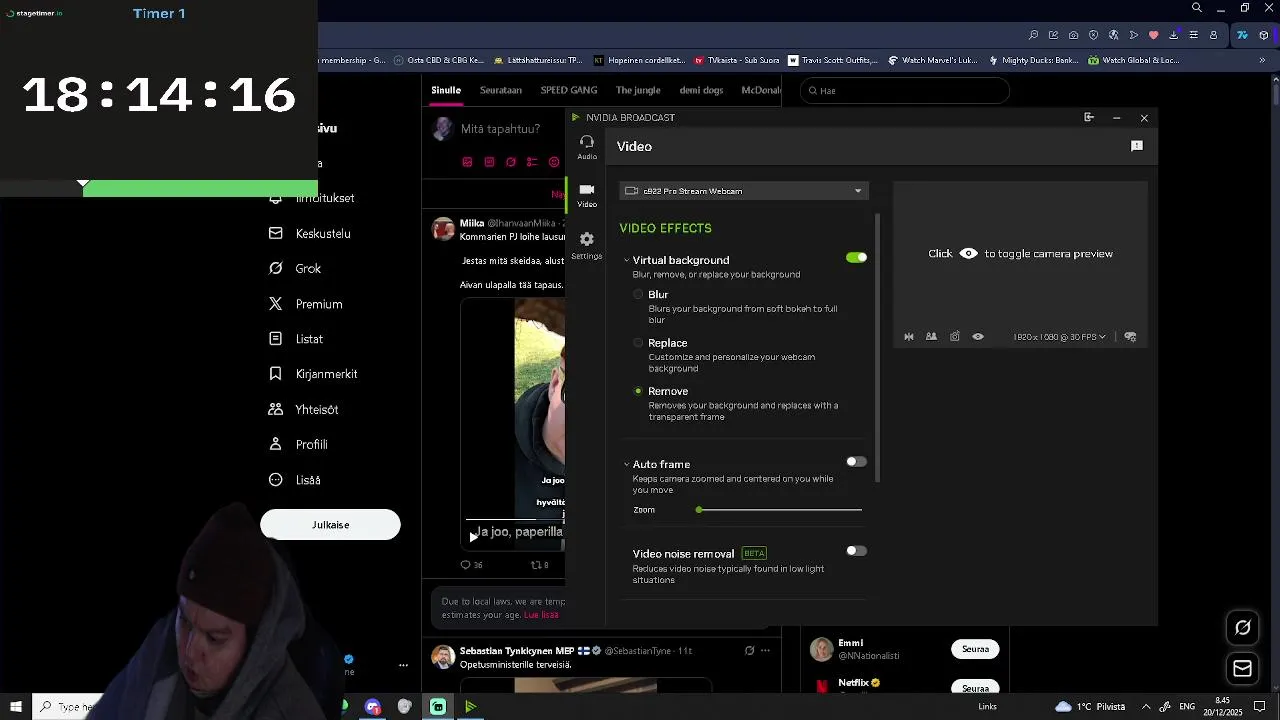1280x720 pixels.
Task: Click the X search field Hae
Action: pos(904,91)
